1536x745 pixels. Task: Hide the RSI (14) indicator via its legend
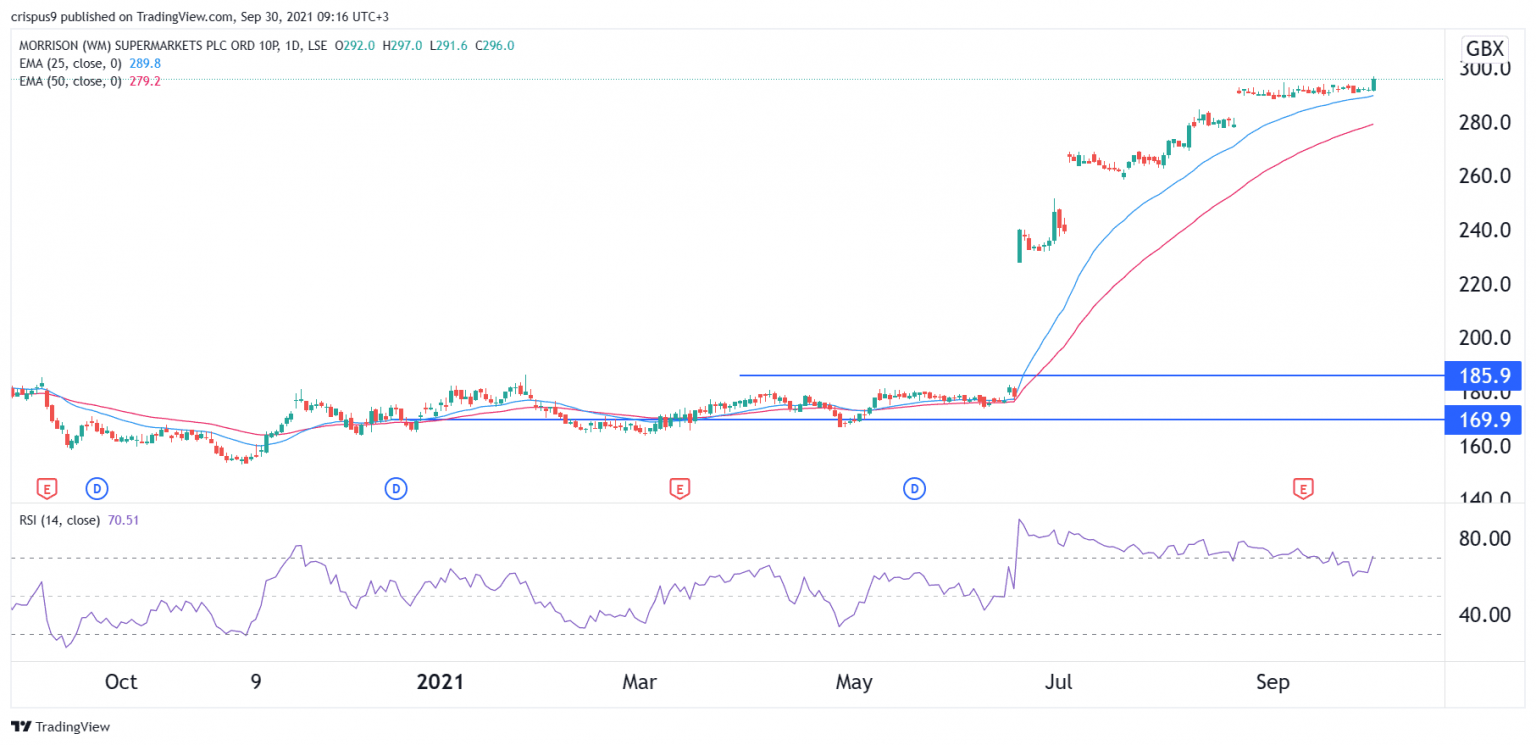click(60, 520)
